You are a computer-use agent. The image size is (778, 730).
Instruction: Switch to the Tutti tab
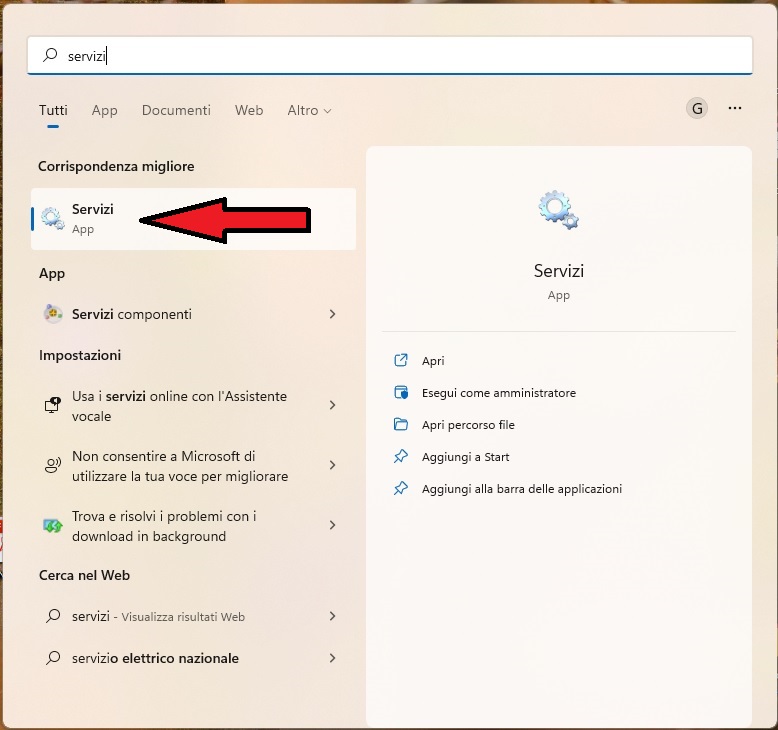coord(53,110)
